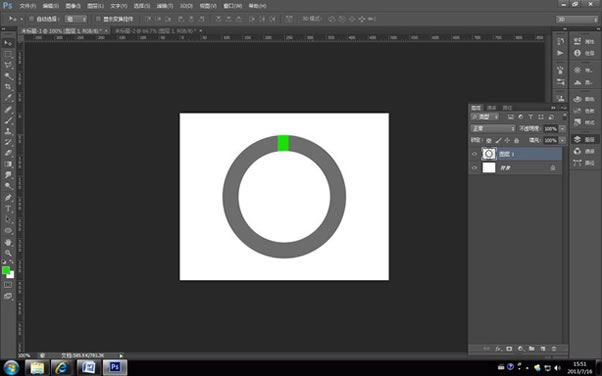Open Auto-Select group/layer dropdown

(76, 19)
